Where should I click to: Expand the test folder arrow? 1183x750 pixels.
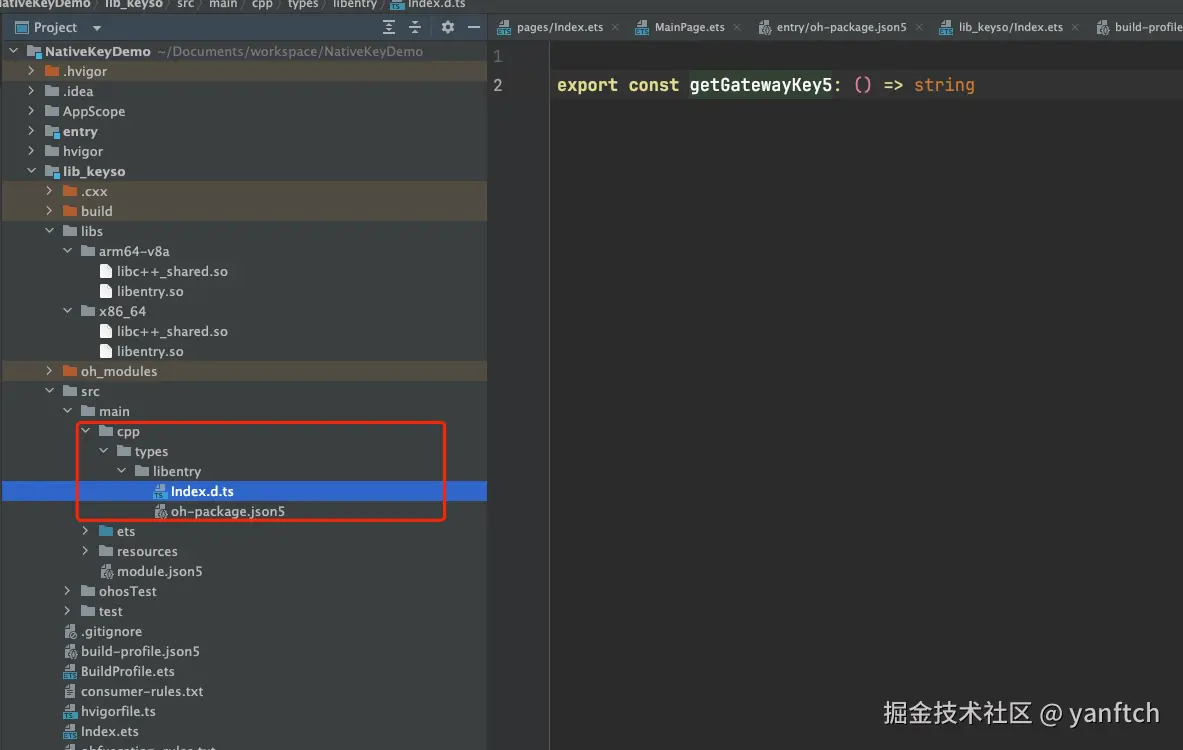[67, 610]
